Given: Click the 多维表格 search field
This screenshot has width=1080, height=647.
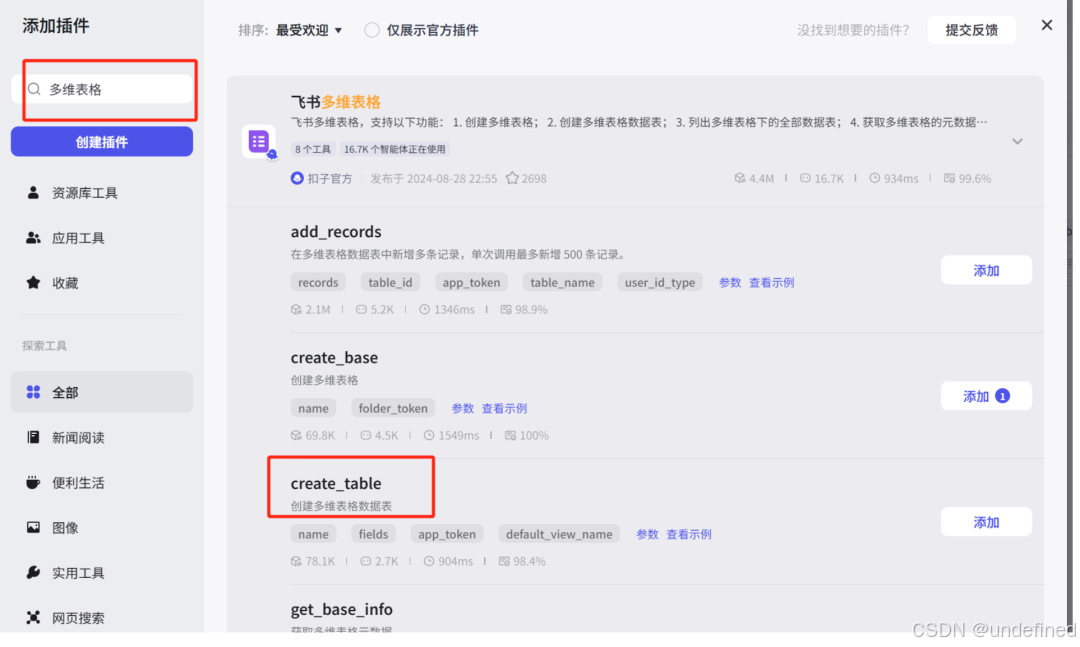Looking at the screenshot, I should 102,89.
